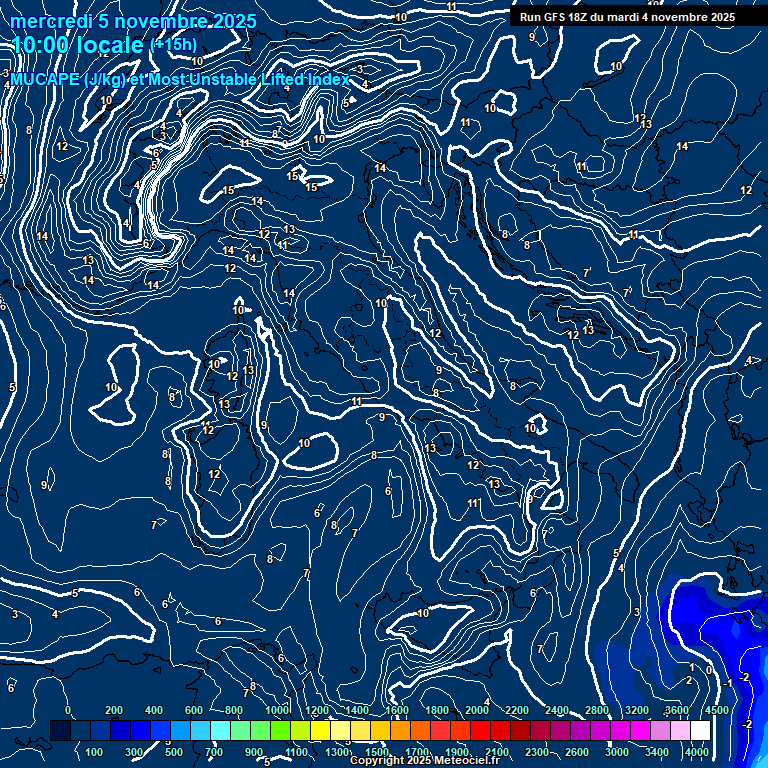Click the legend scale label "300"
The height and width of the screenshot is (768, 768).
134,752
